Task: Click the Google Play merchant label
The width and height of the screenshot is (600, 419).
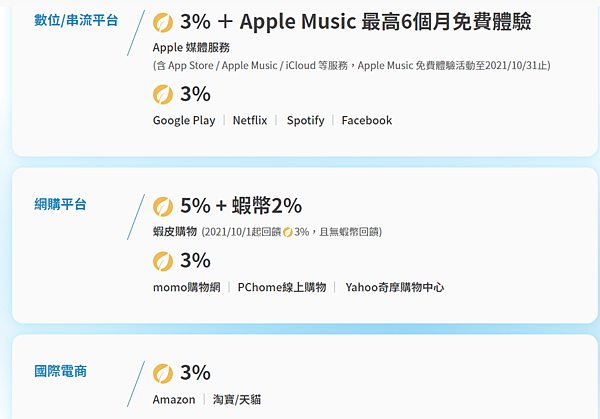Action: coord(184,121)
